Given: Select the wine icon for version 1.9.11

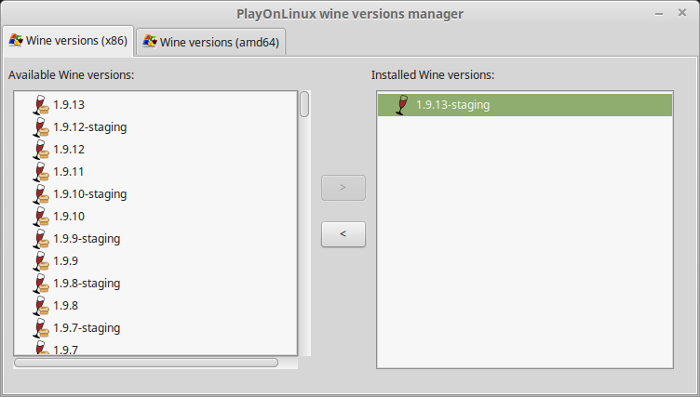Looking at the screenshot, I should click(x=41, y=172).
